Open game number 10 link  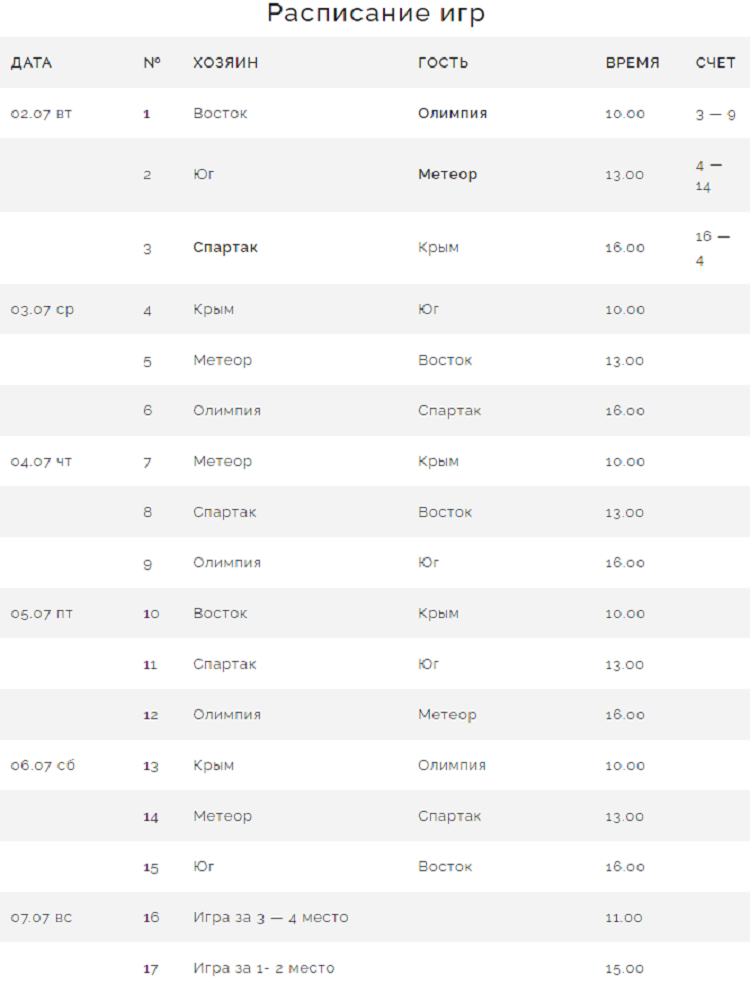(x=151, y=614)
